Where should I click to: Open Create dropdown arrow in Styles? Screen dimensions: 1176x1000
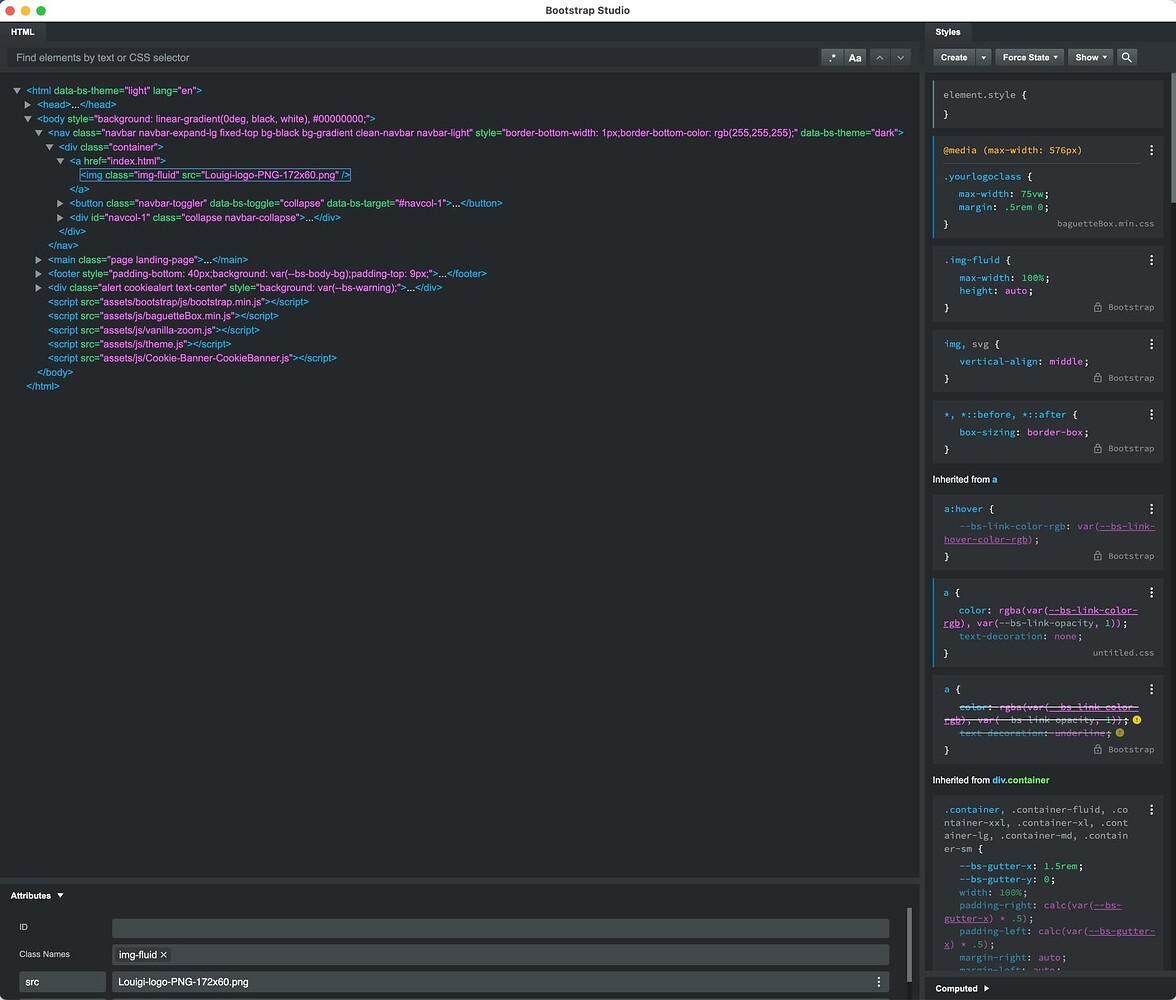pos(983,58)
